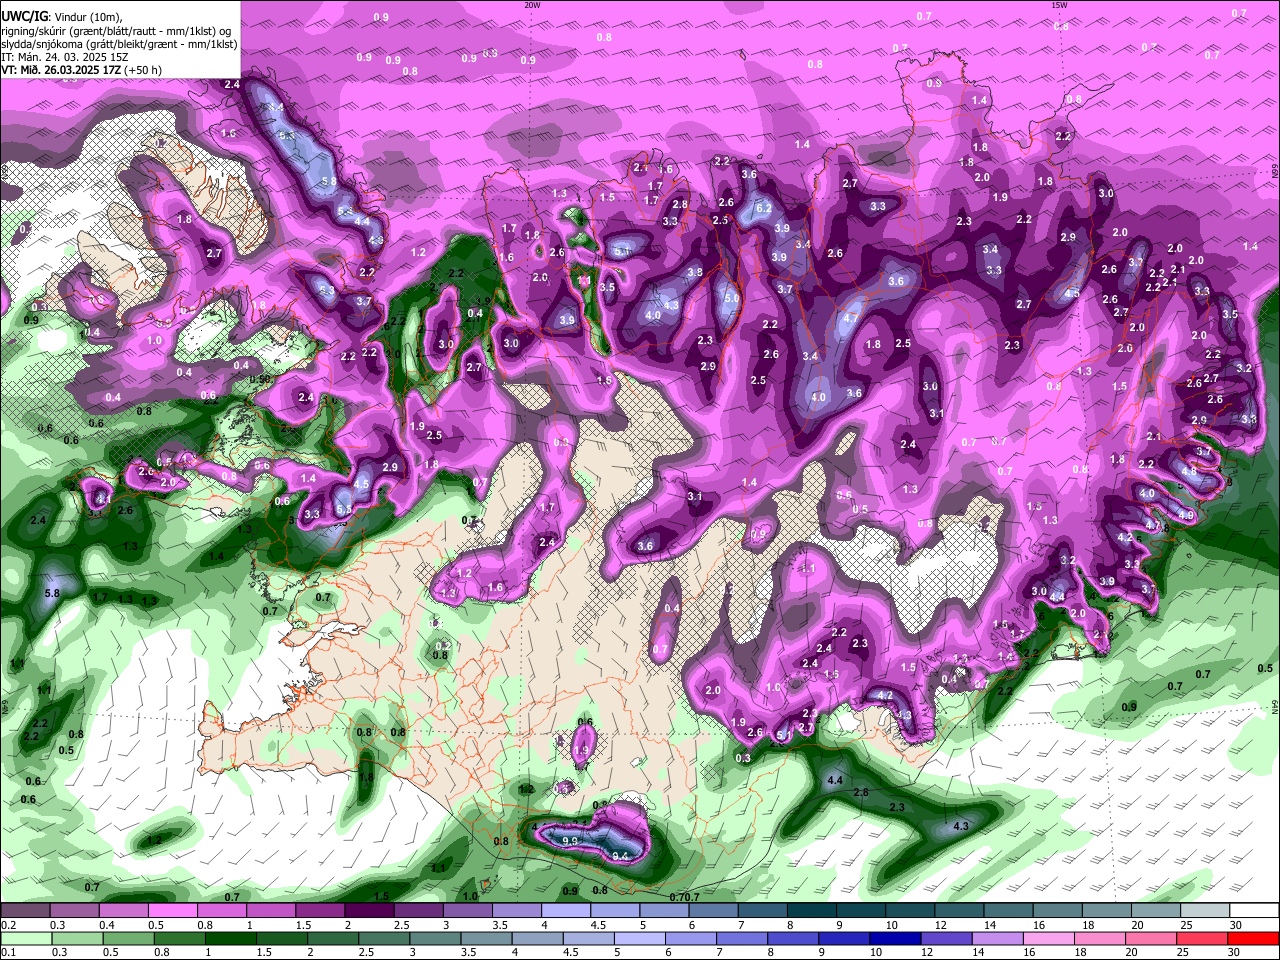This screenshot has height=960, width=1280.
Task: Click the 0.2 label of the snow legend
Action: pos(9,925)
